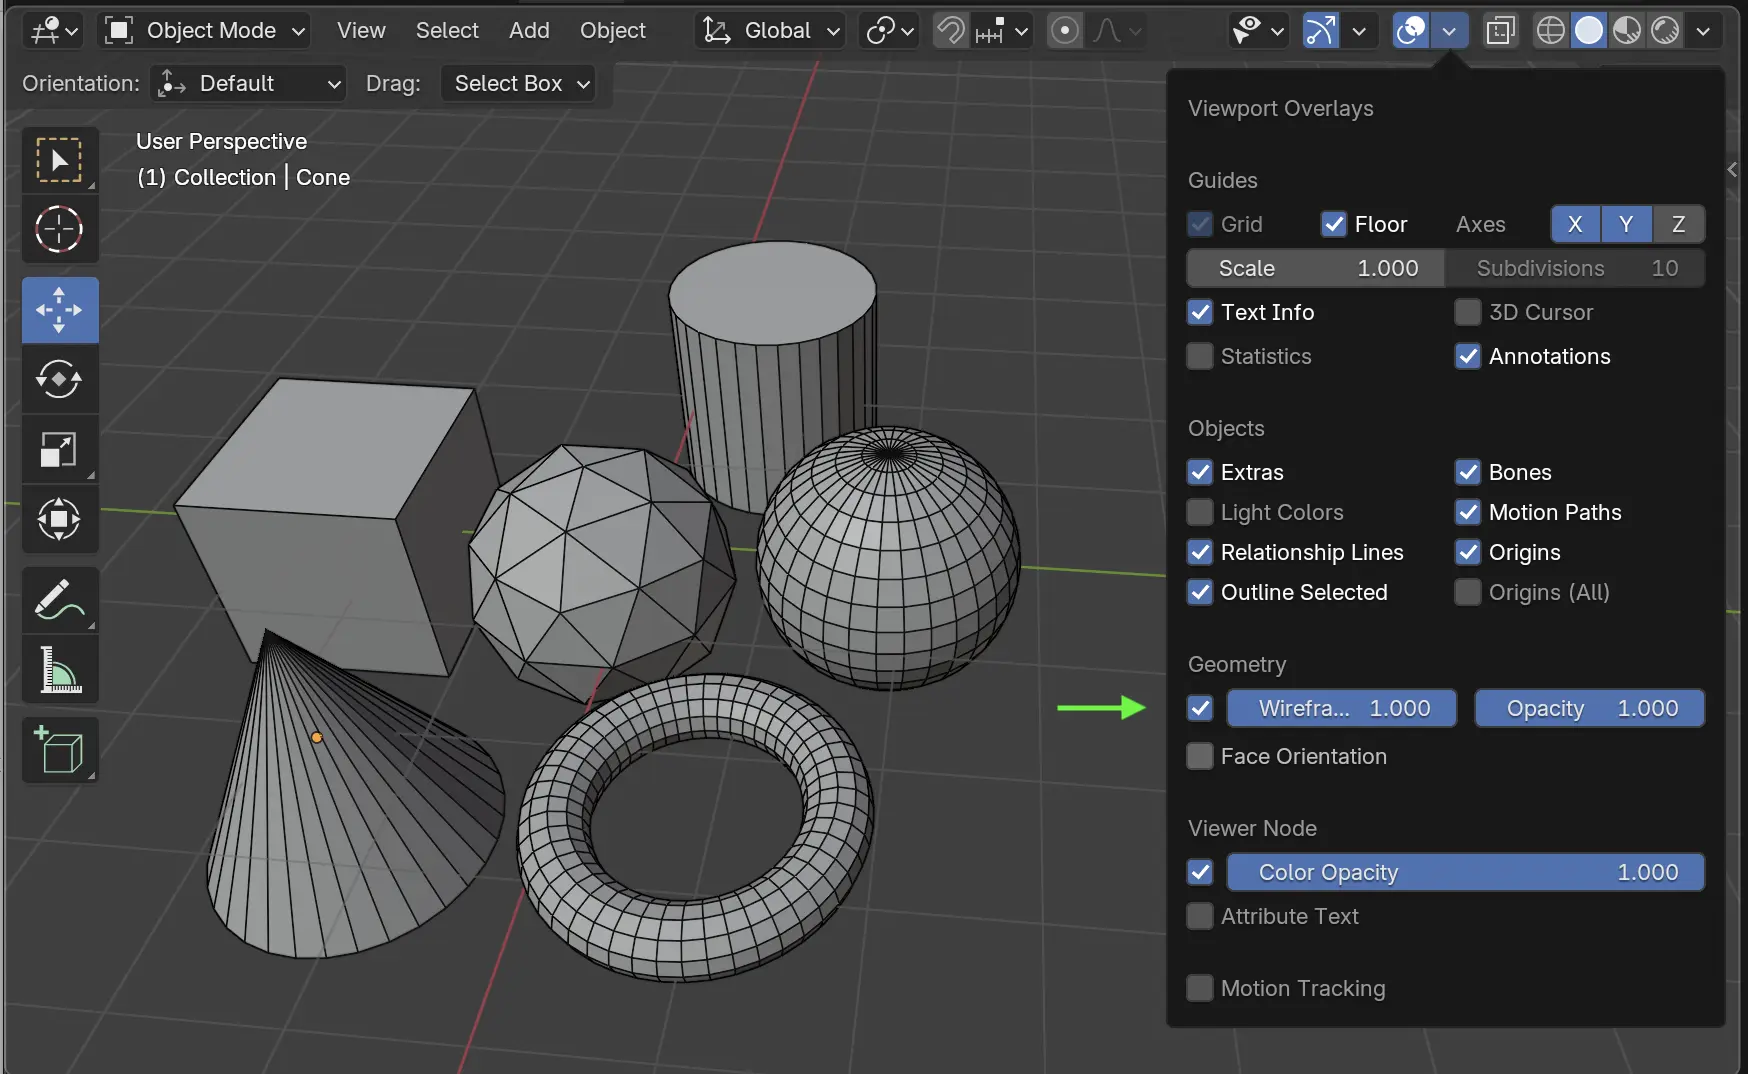Viewport: 1748px width, 1074px height.
Task: Pick the Annotate pencil tool
Action: pyautogui.click(x=59, y=599)
